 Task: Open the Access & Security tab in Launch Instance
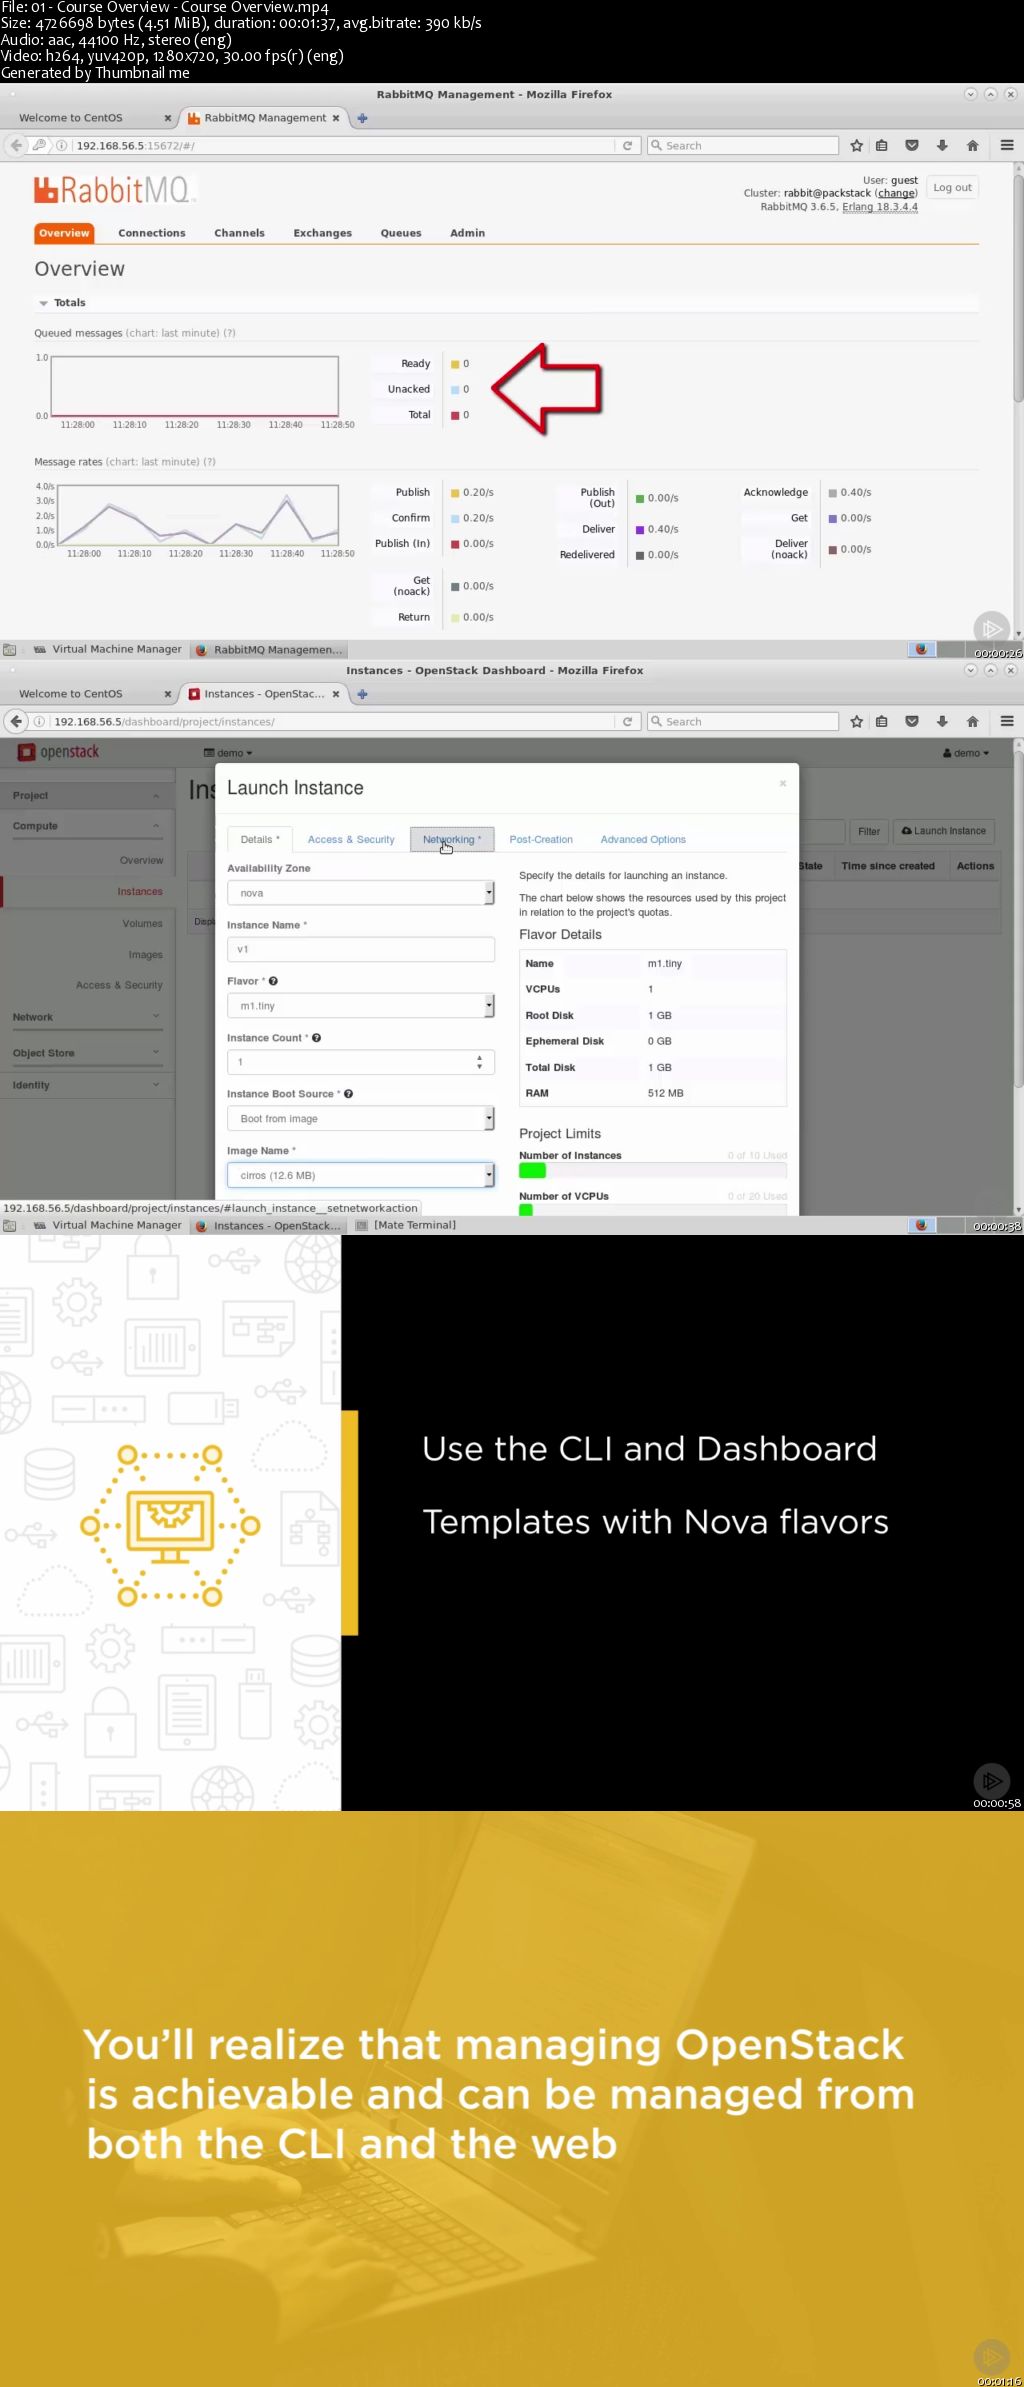point(351,840)
